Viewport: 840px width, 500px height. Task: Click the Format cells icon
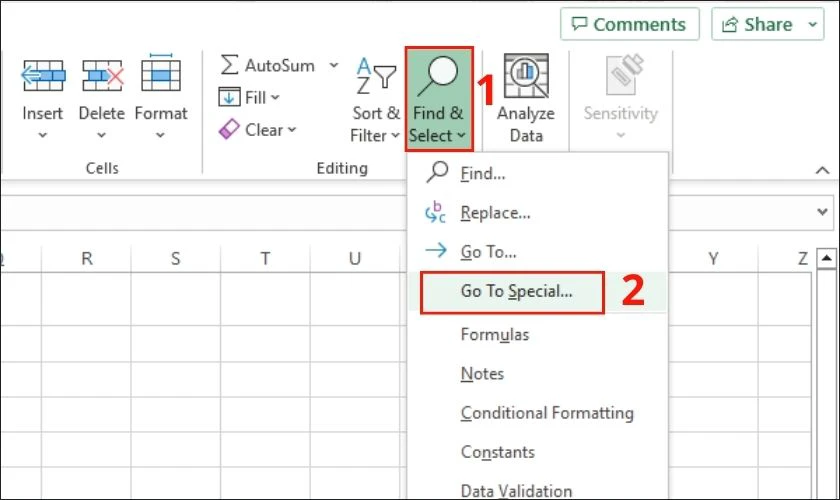(161, 73)
